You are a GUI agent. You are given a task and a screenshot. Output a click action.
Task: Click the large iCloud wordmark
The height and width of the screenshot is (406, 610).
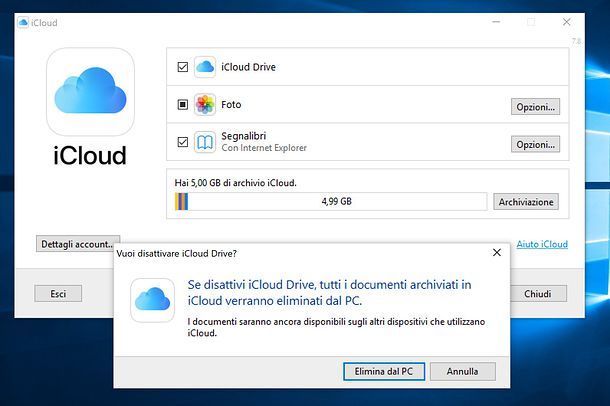(x=90, y=155)
